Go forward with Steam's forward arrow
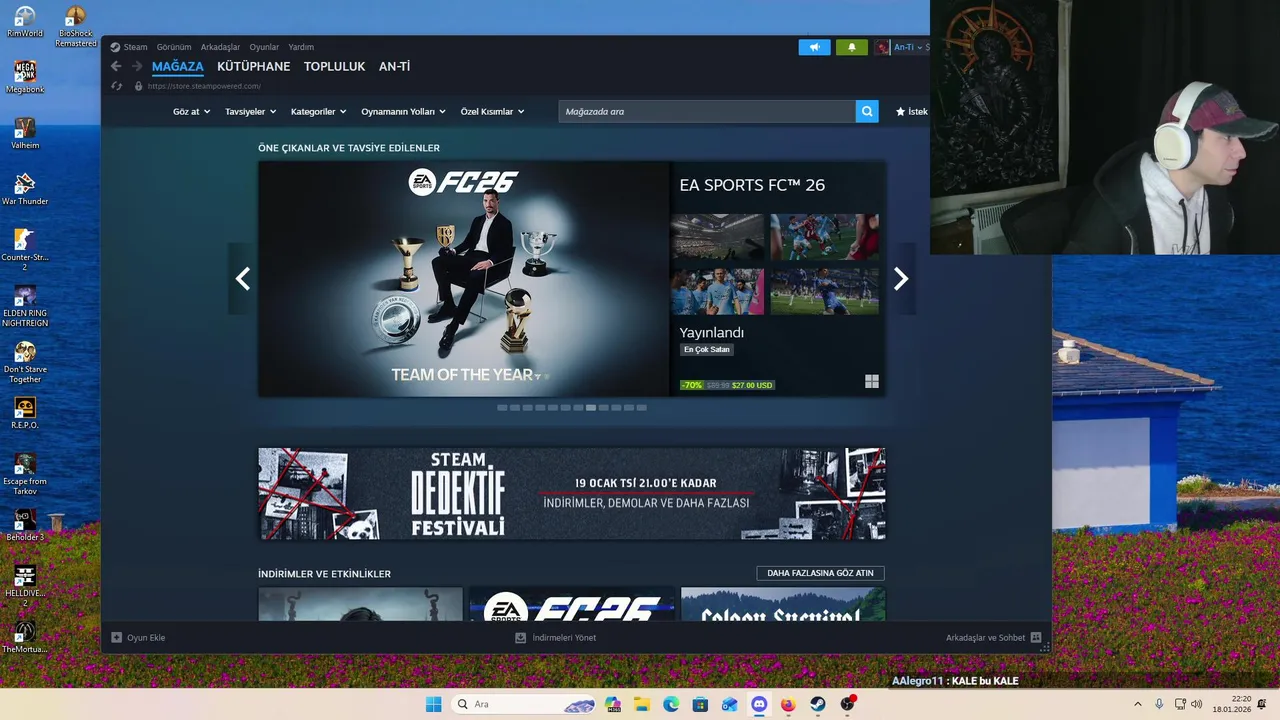 (x=137, y=67)
